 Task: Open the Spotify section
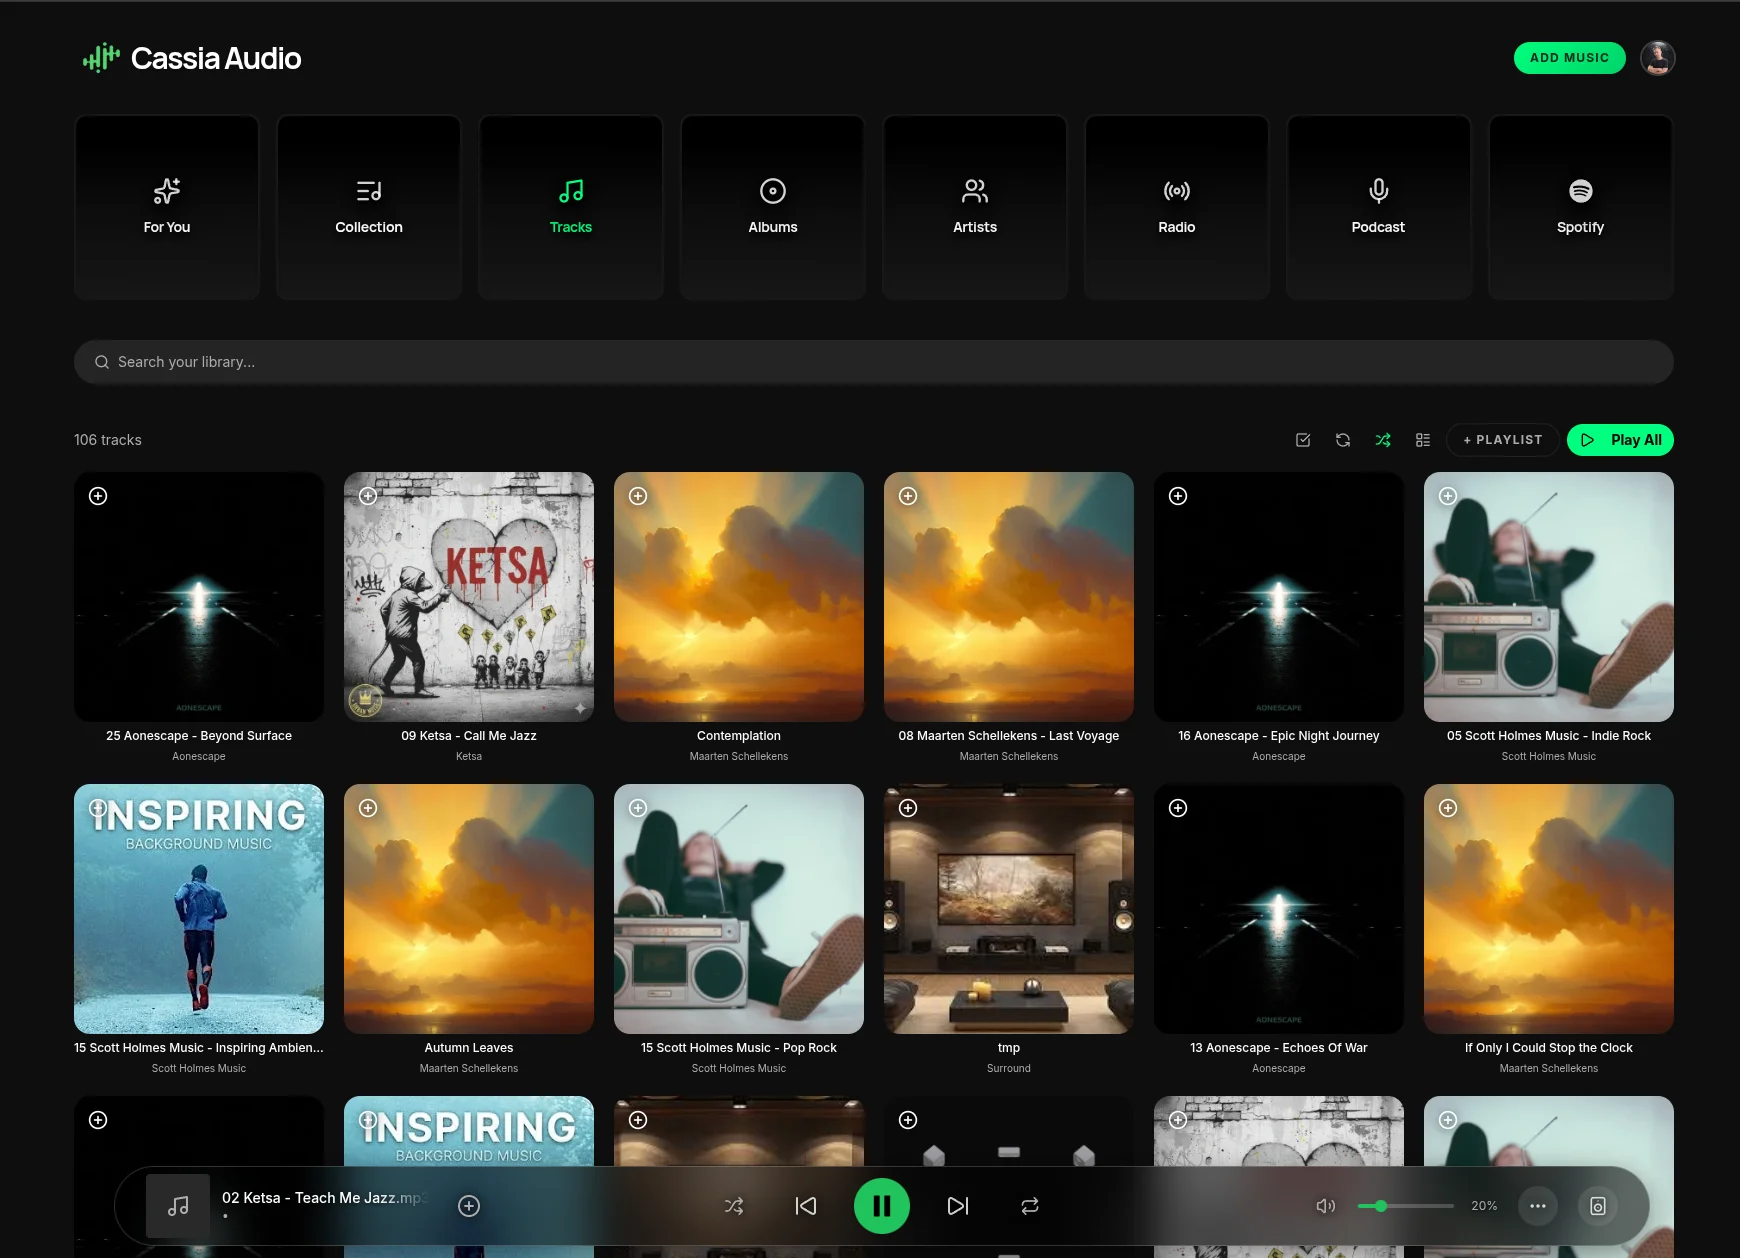tap(1580, 207)
